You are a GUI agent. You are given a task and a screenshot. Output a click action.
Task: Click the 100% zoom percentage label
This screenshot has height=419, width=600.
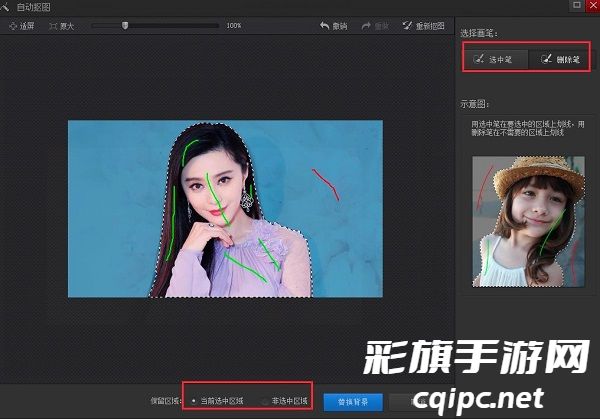pyautogui.click(x=233, y=25)
